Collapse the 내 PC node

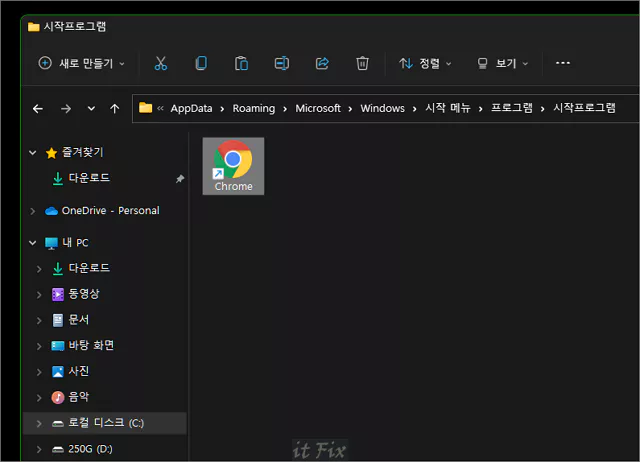(x=33, y=243)
